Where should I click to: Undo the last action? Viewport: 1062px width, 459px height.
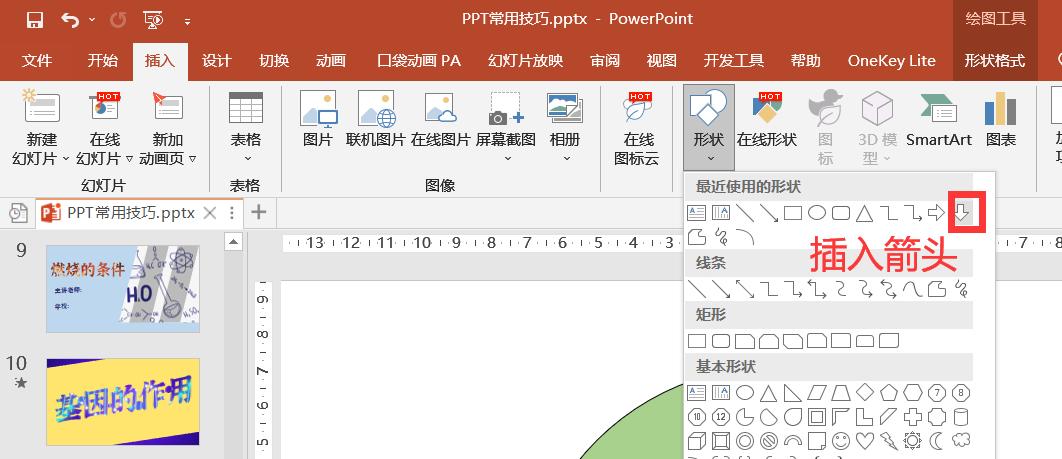pos(70,20)
